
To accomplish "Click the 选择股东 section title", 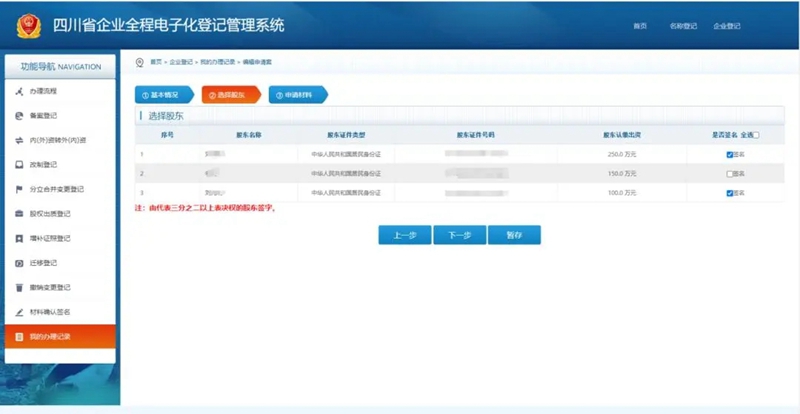I will (166, 116).
